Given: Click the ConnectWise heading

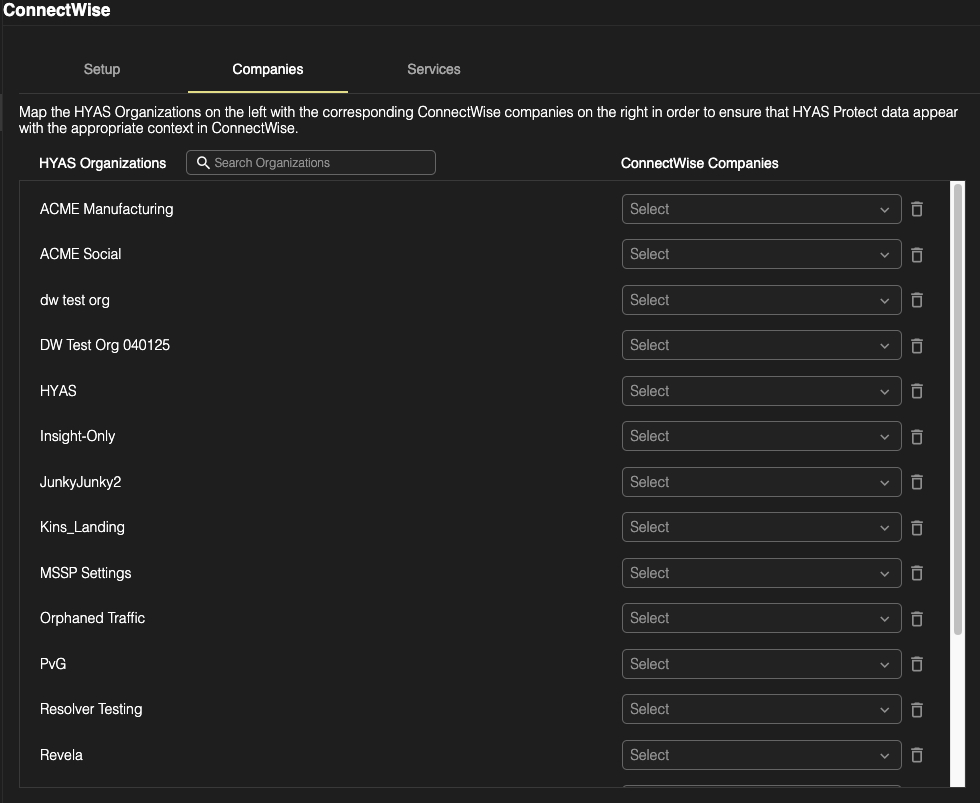Looking at the screenshot, I should (x=56, y=10).
